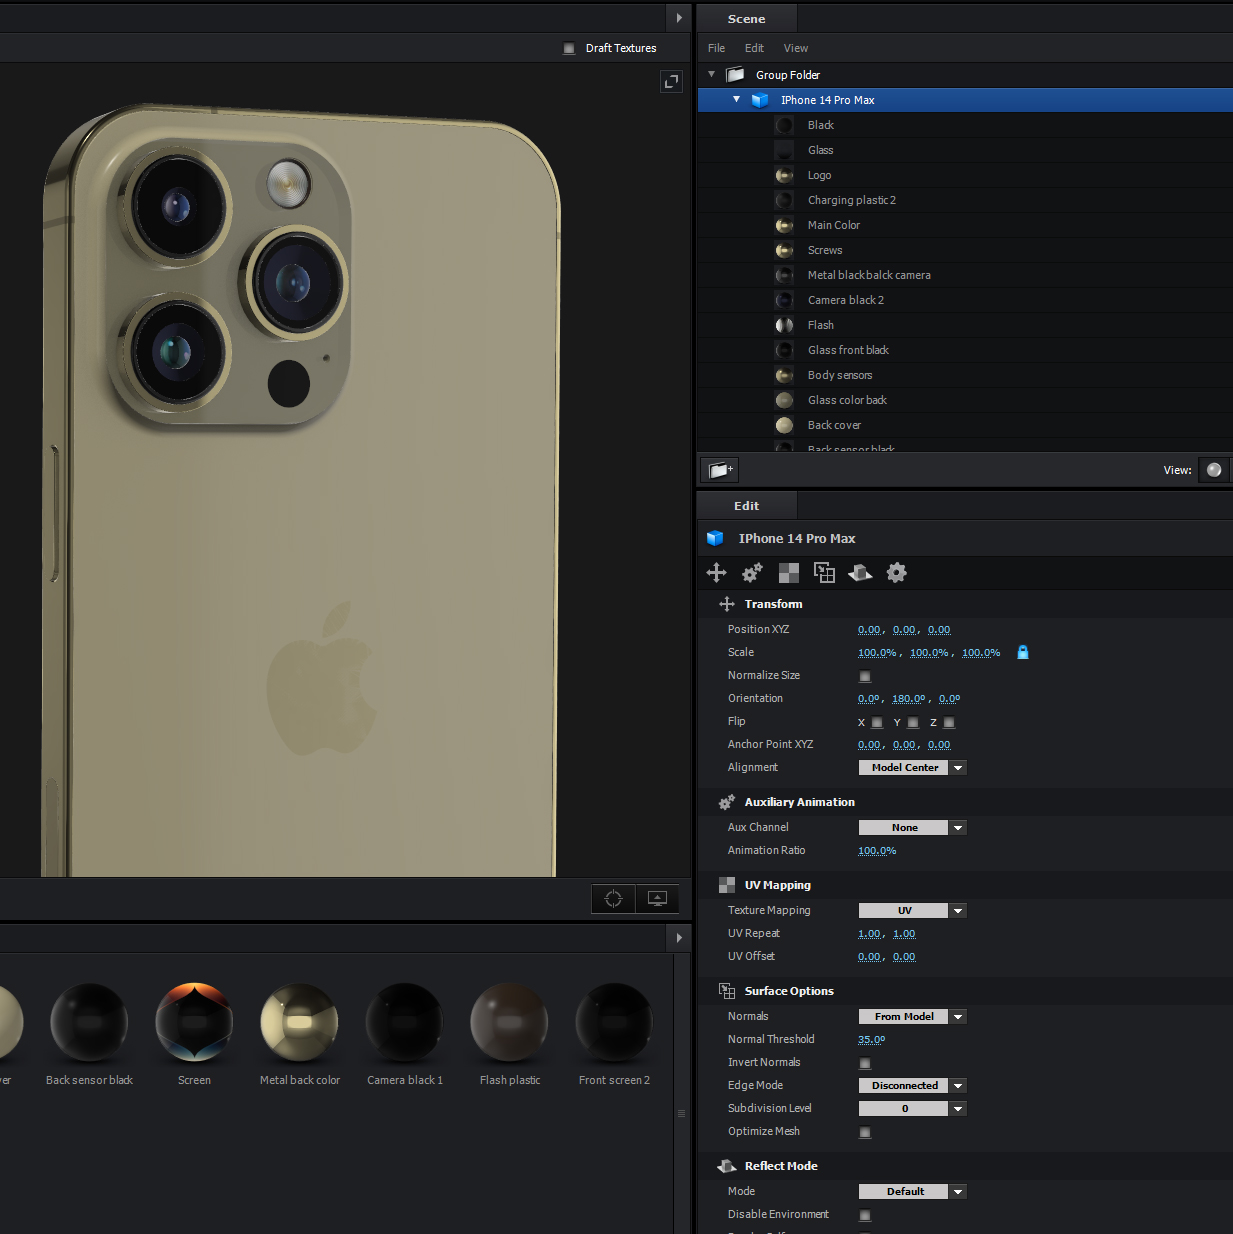Select the Screen material ball
1233x1234 pixels.
click(x=194, y=1022)
